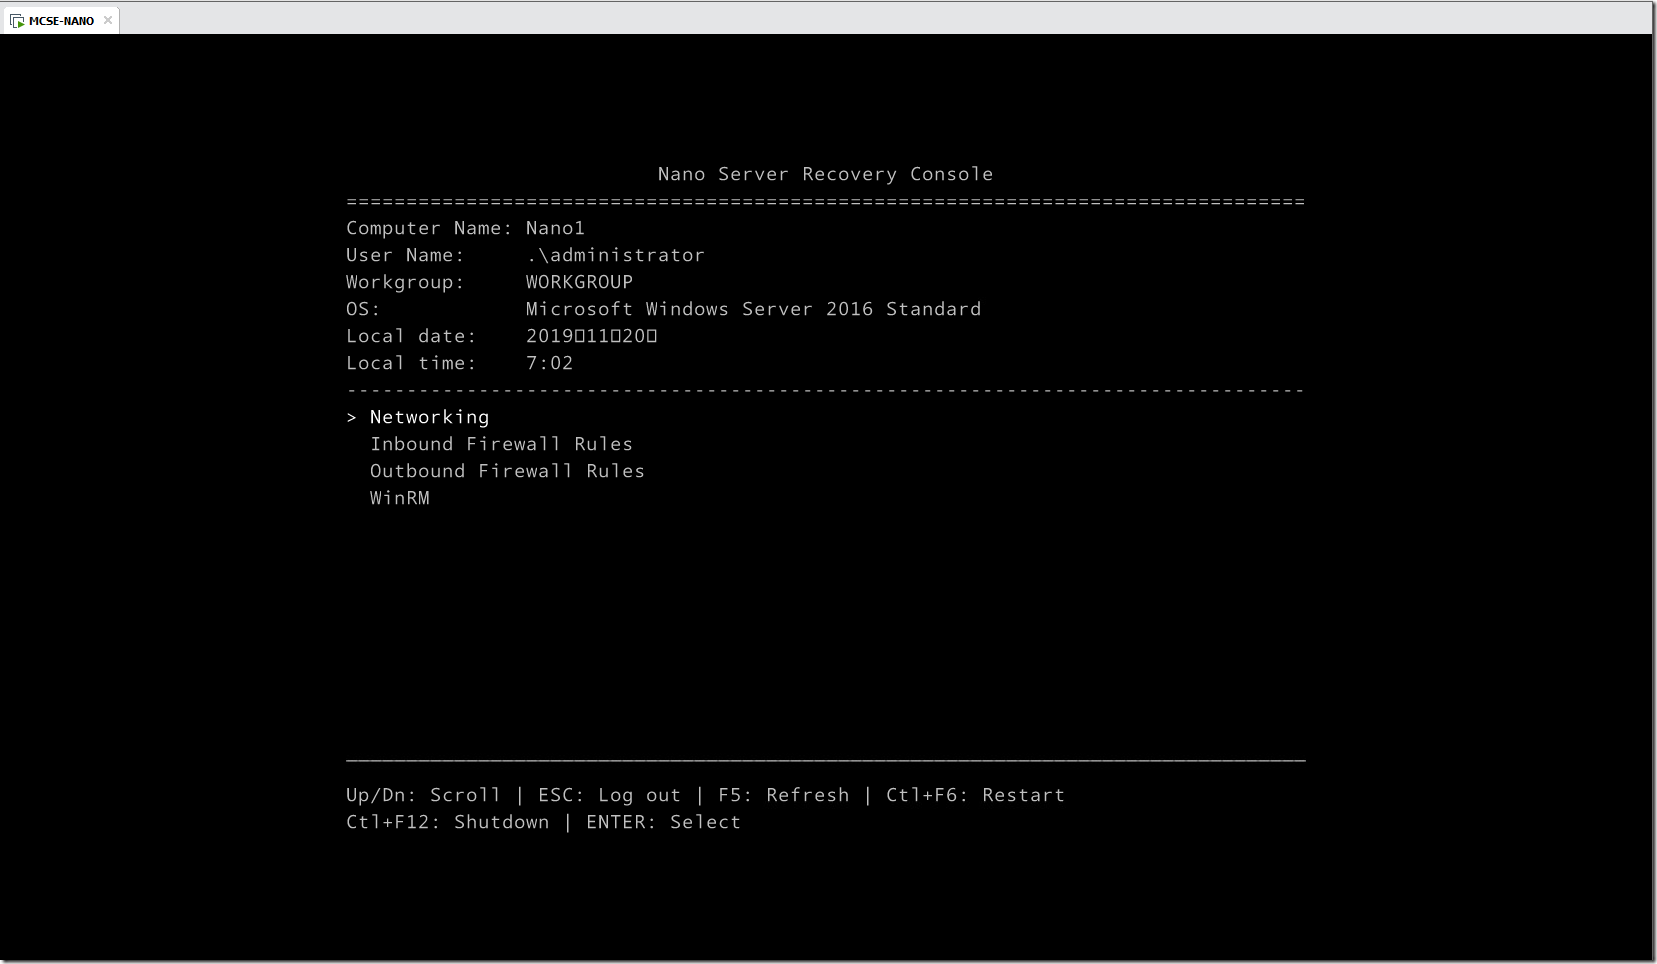
Task: Click the 'Computer Name:' label
Action: pyautogui.click(x=429, y=228)
